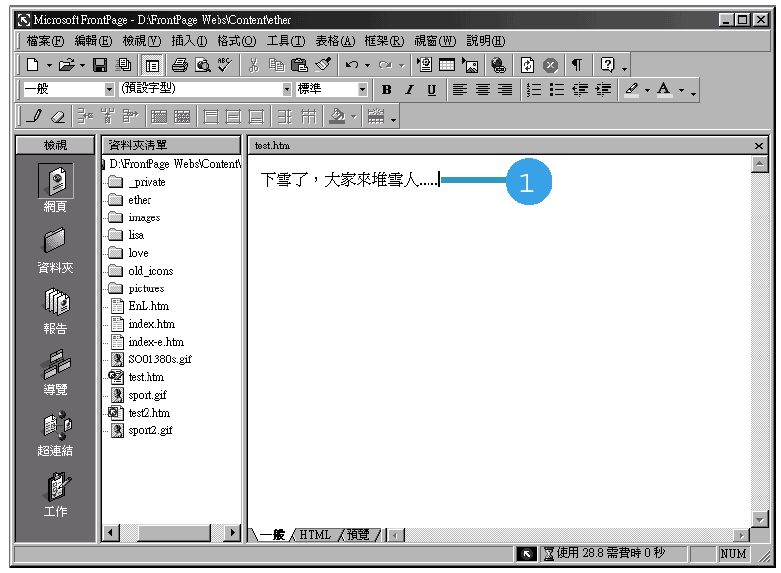This screenshot has height=573, width=781.
Task: Click the Highlight color marker button
Action: (x=632, y=90)
